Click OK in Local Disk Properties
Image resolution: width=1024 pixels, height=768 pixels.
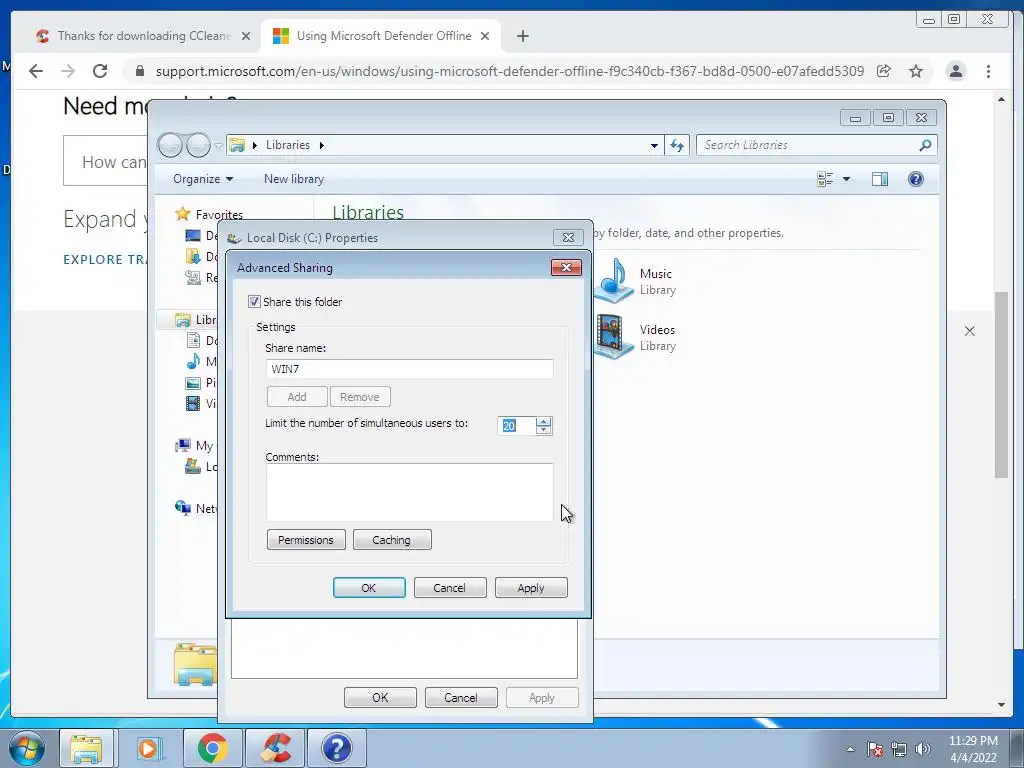coord(380,697)
